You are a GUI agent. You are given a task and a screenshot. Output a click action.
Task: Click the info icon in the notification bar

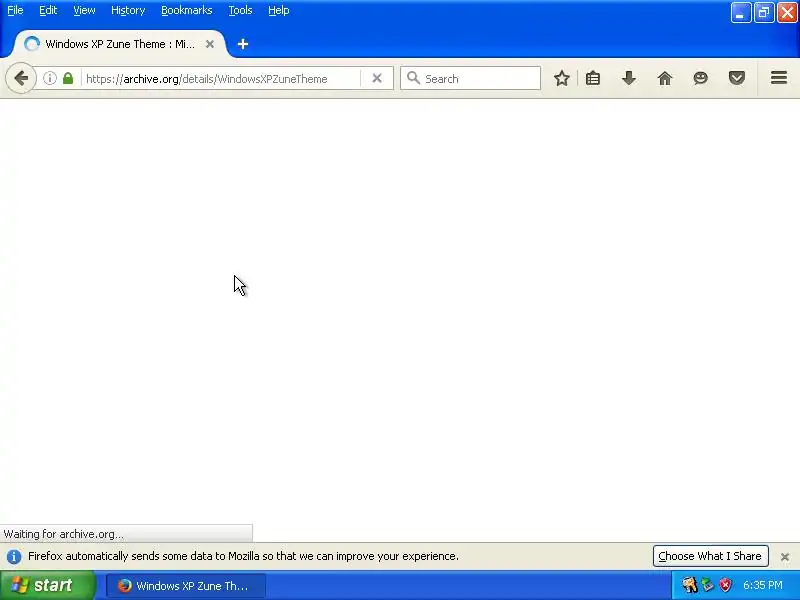tap(14, 556)
